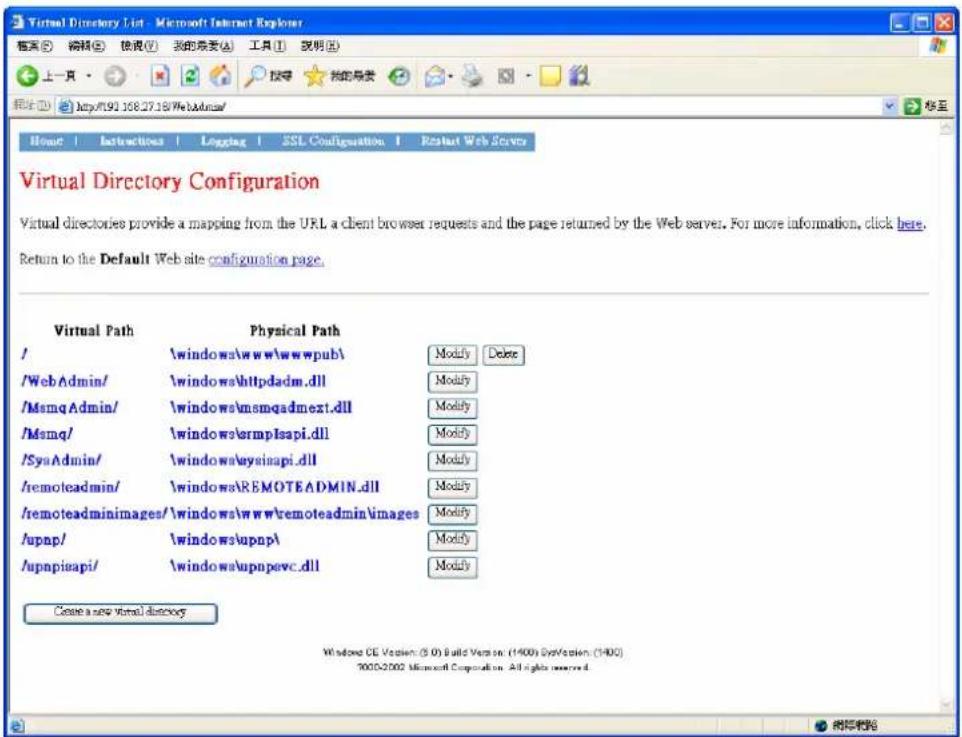Click Modify for /remoteadmin/ row

(452, 487)
